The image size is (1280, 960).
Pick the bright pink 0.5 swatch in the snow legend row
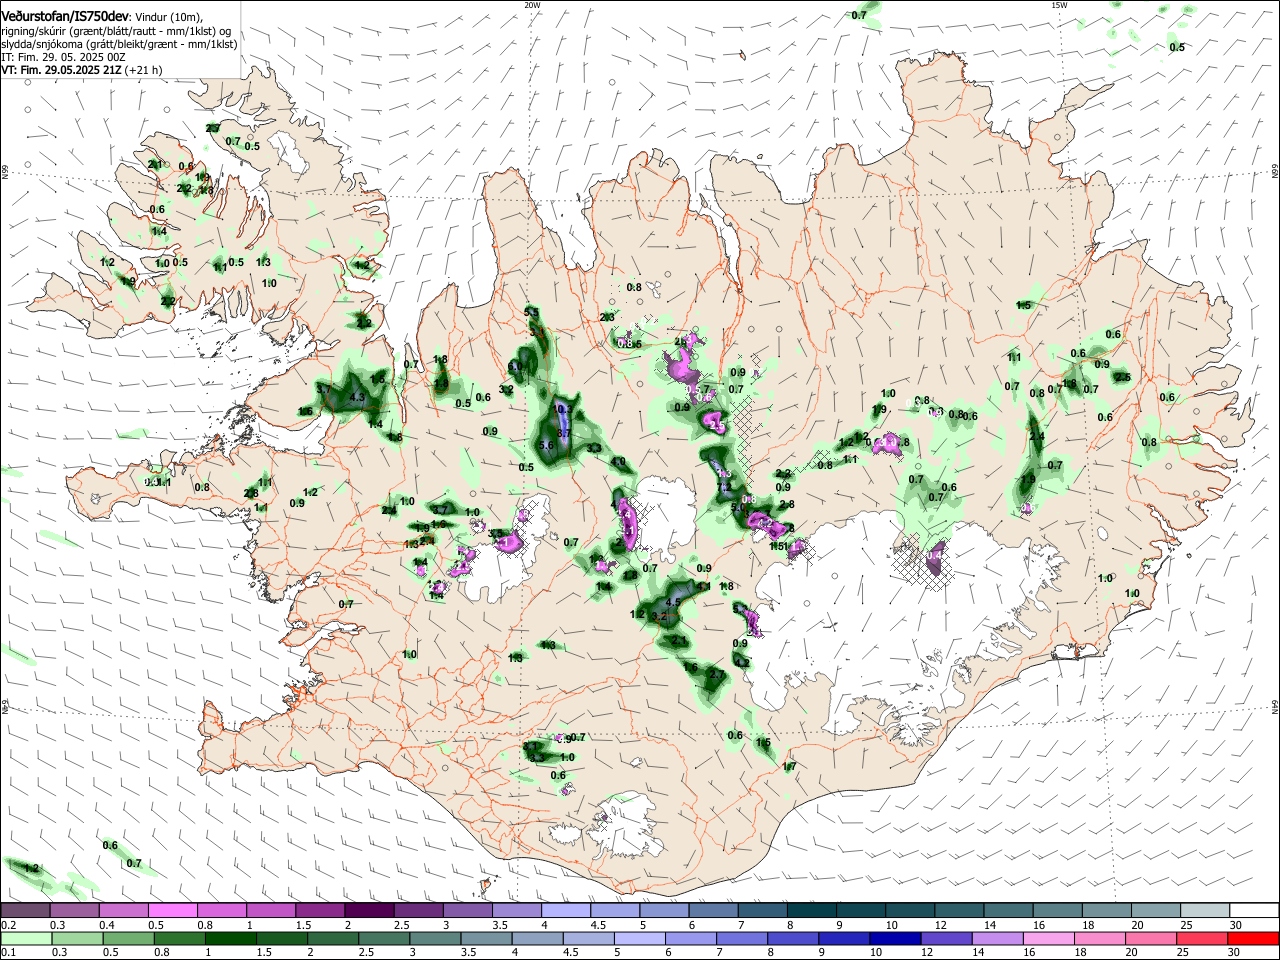173,911
